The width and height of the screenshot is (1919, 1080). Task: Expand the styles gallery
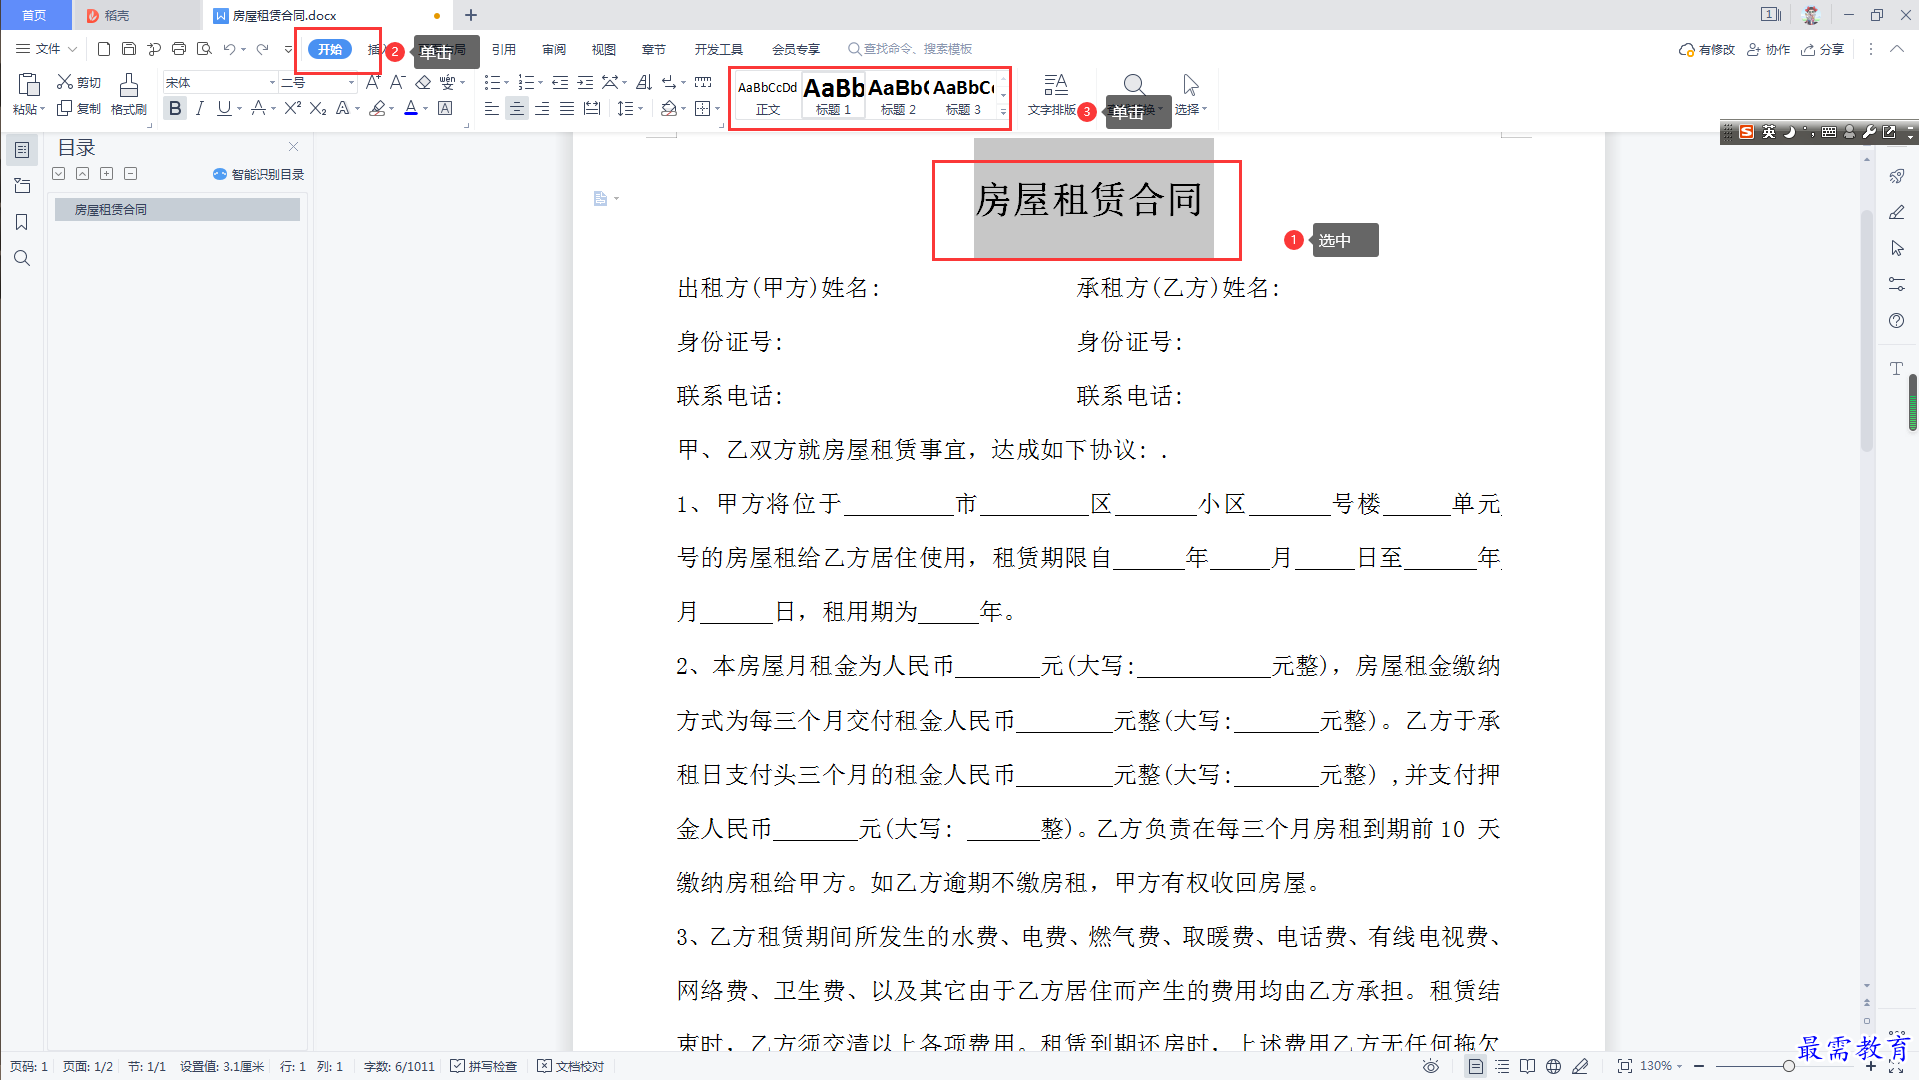(x=1003, y=112)
